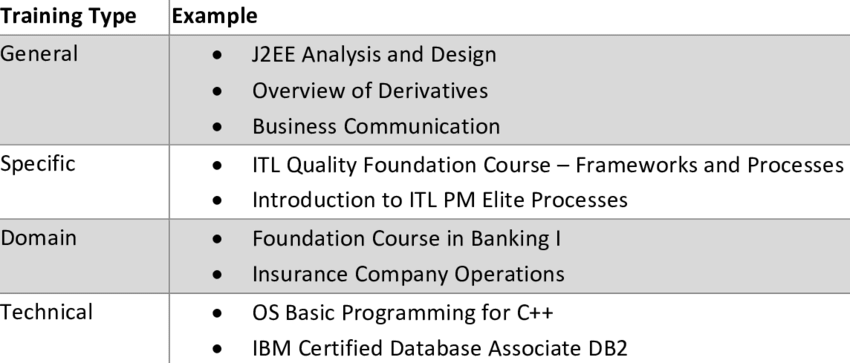The image size is (850, 363).
Task: Click OS Basic Programming for C++
Action: click(403, 313)
